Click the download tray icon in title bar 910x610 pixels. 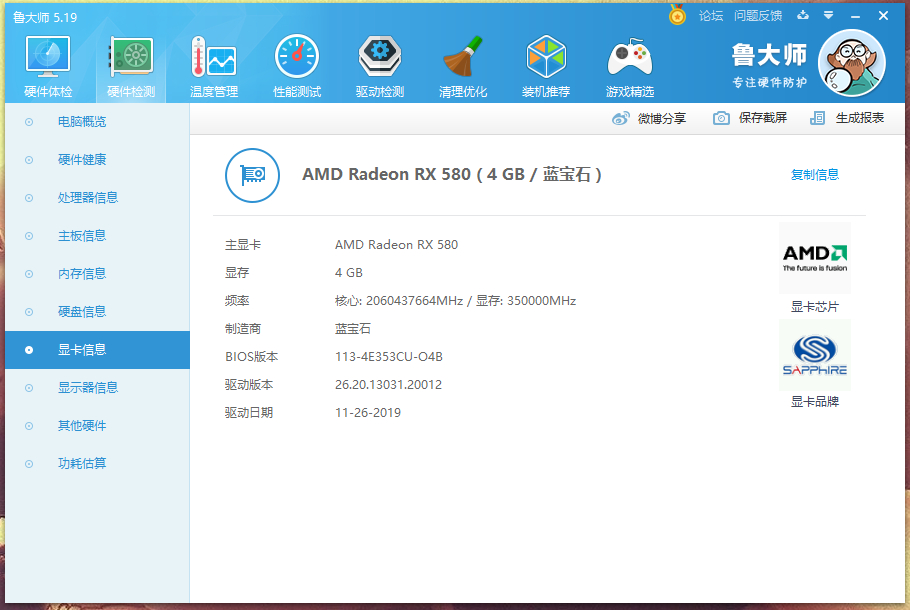click(x=803, y=15)
